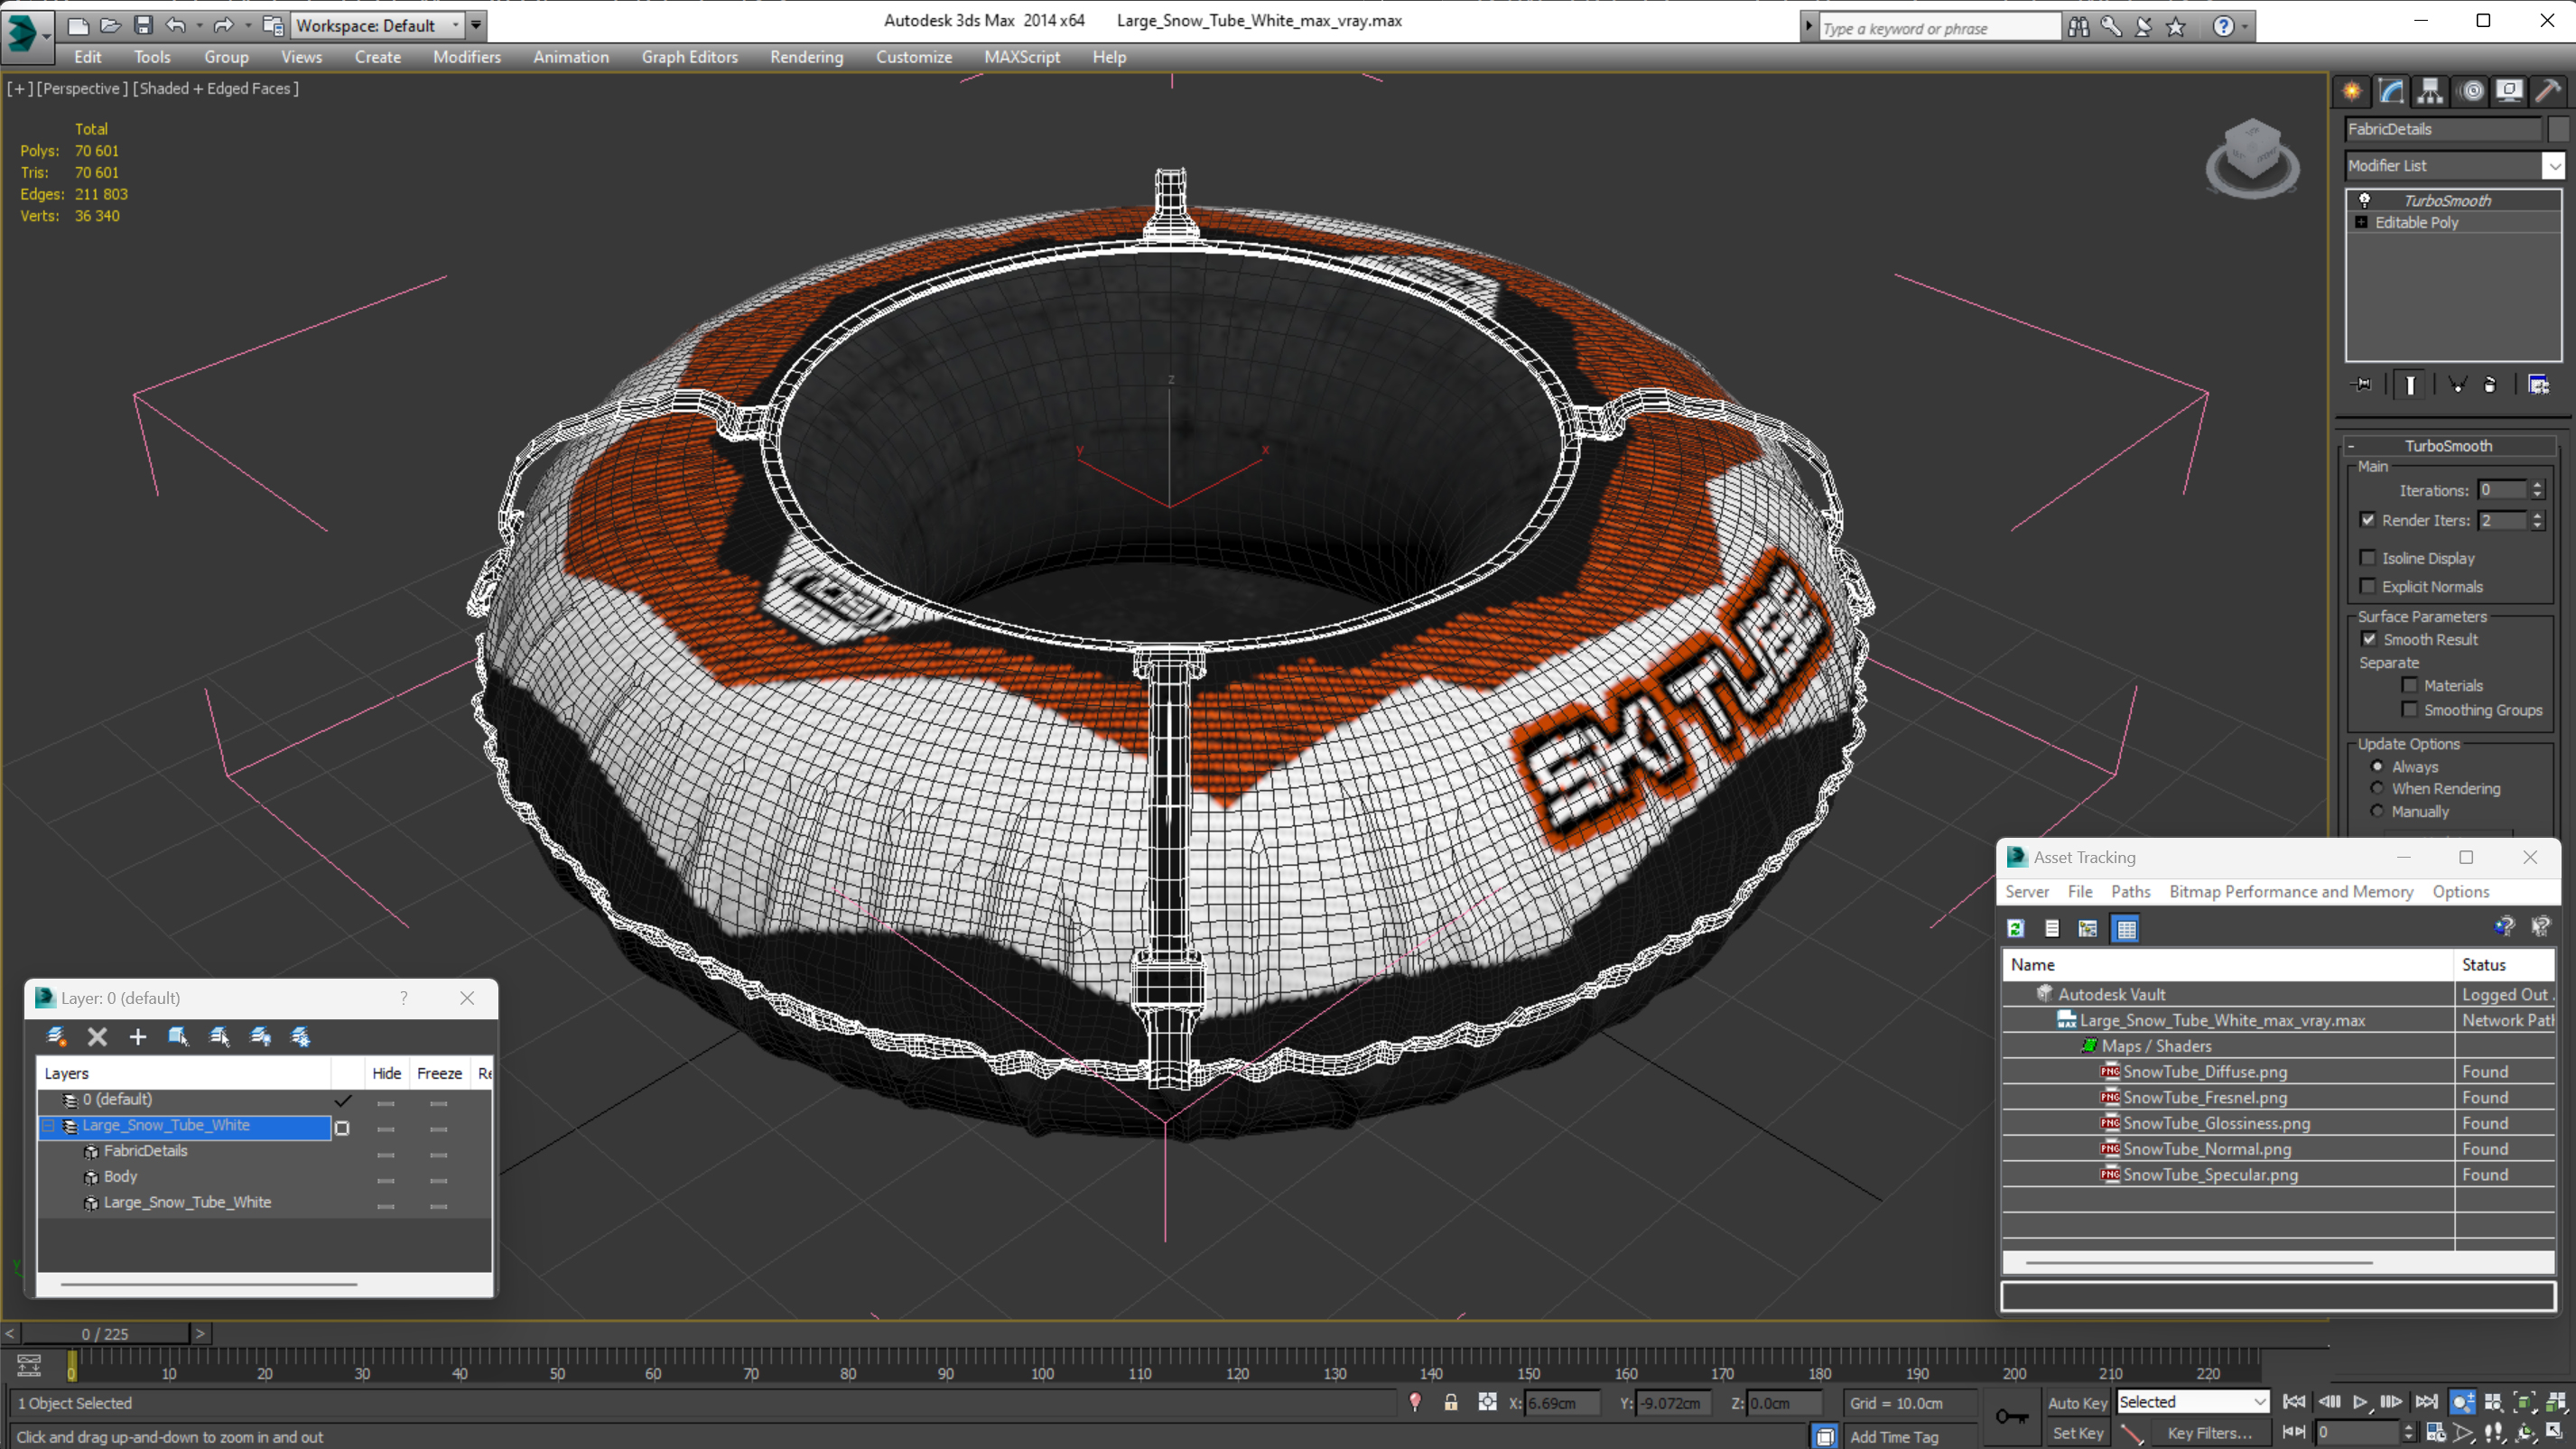Image resolution: width=2576 pixels, height=1449 pixels.
Task: Click the Open File toolbar icon
Action: 111,25
